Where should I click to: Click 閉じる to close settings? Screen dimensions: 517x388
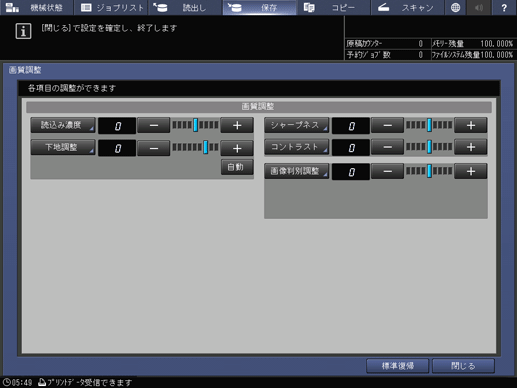463,366
